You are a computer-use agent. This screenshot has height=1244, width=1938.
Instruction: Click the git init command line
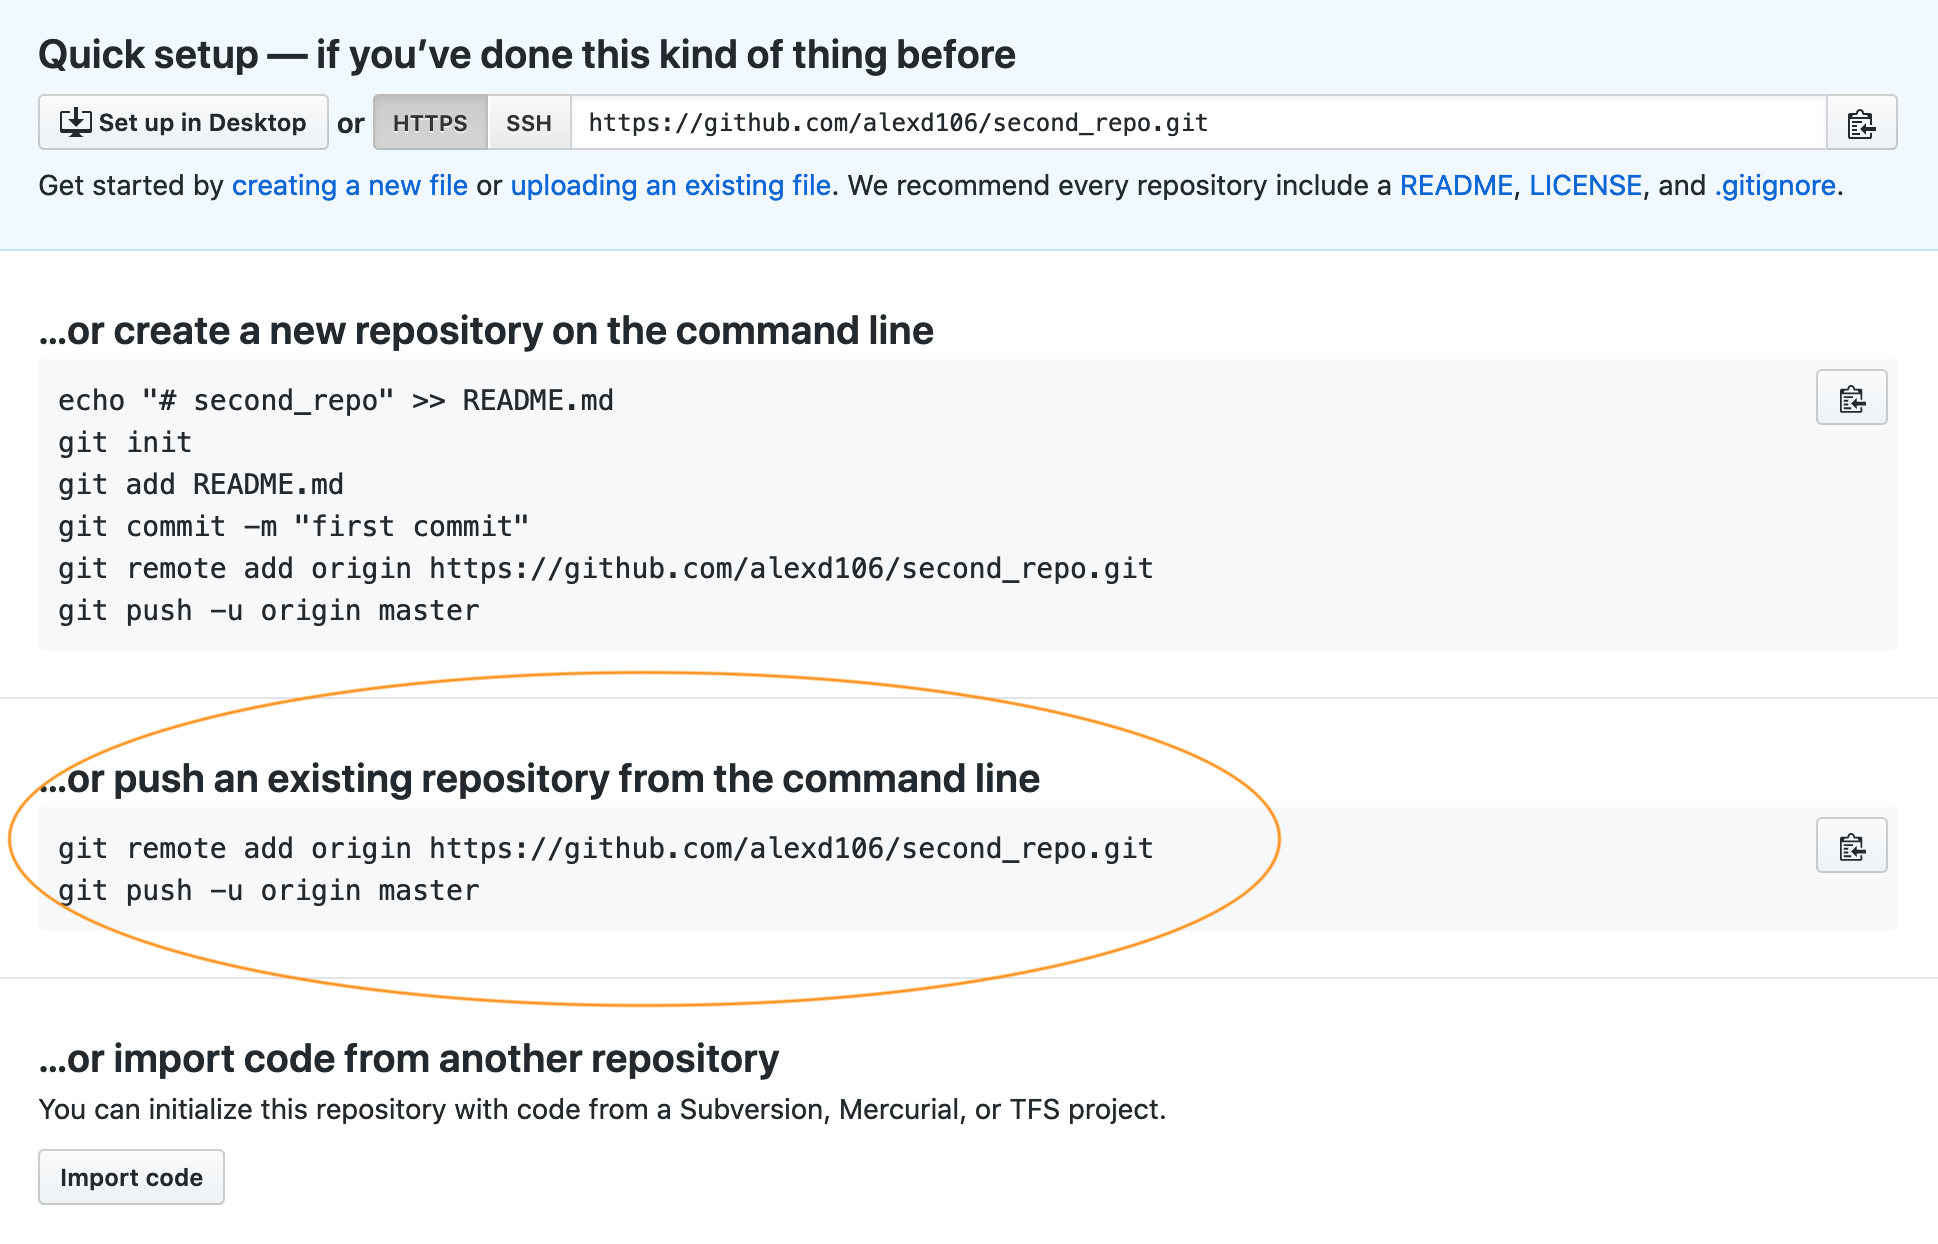tap(125, 442)
